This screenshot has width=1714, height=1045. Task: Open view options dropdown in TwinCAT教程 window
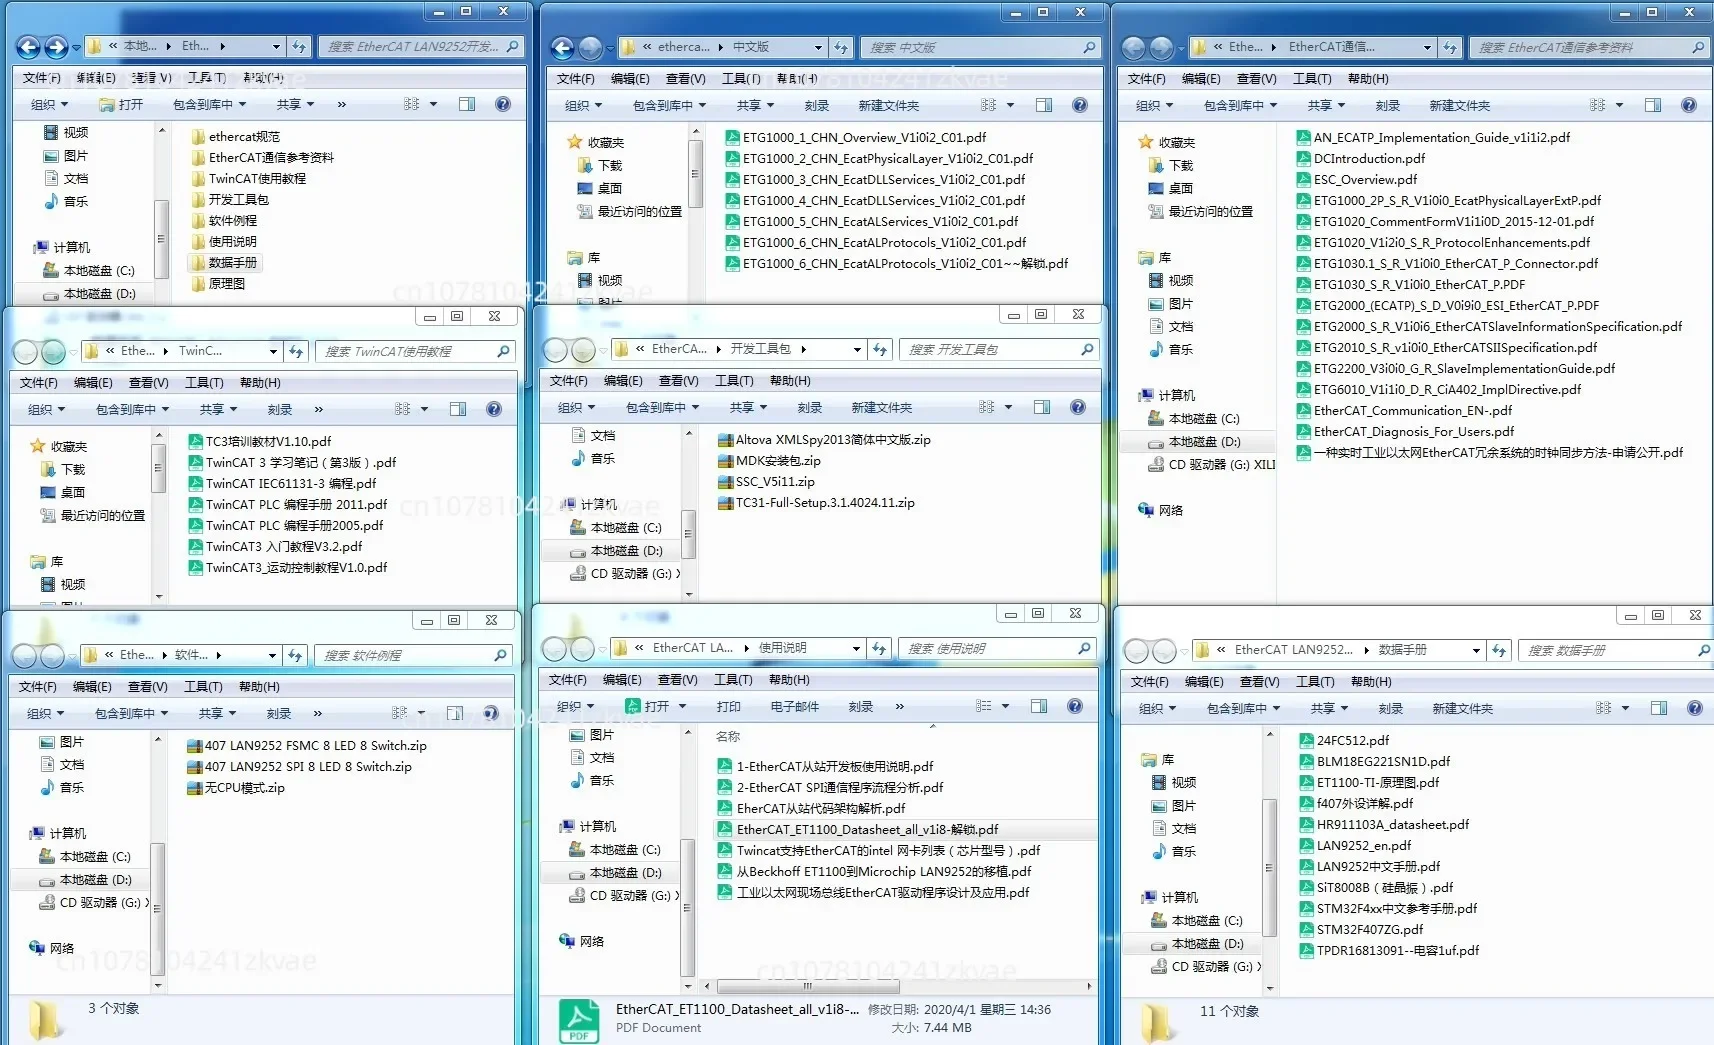(424, 409)
